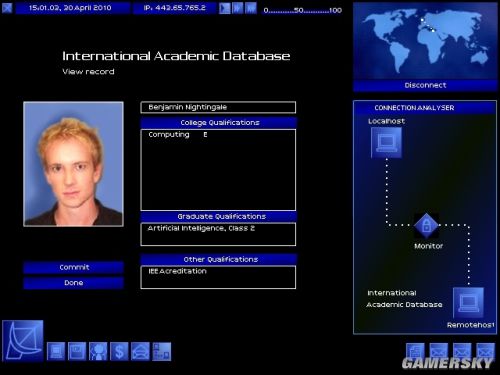Screen dimensions: 500x375
Task: Click the date and time display
Action: 73,8
